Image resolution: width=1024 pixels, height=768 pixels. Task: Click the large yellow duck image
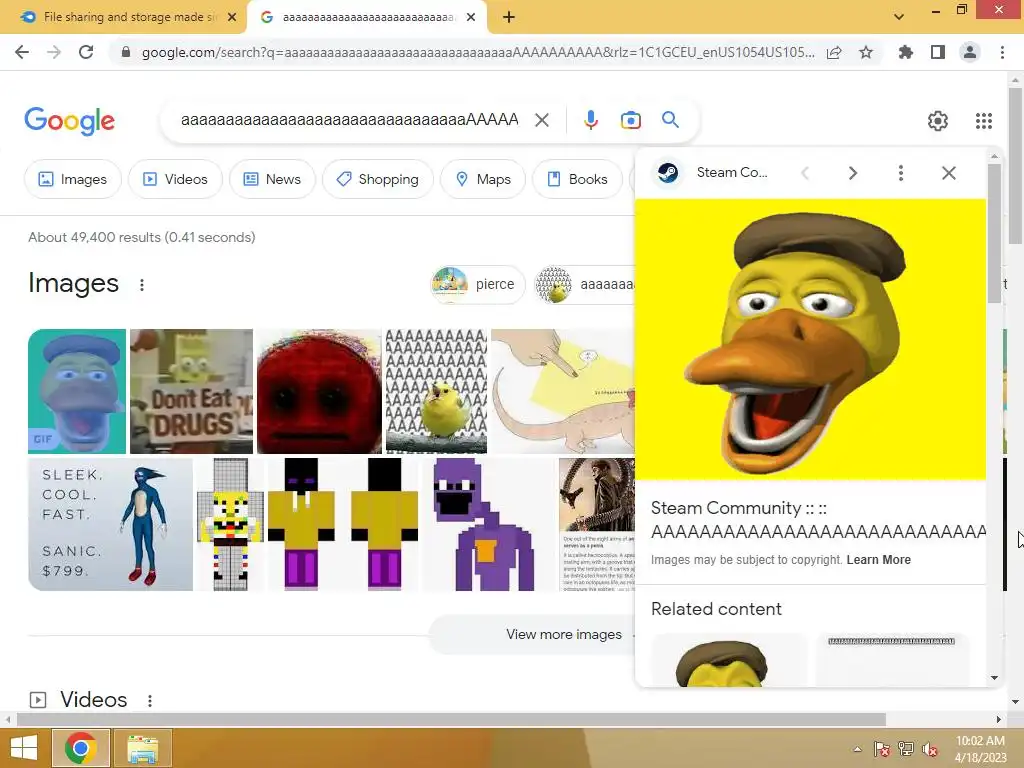pos(810,340)
